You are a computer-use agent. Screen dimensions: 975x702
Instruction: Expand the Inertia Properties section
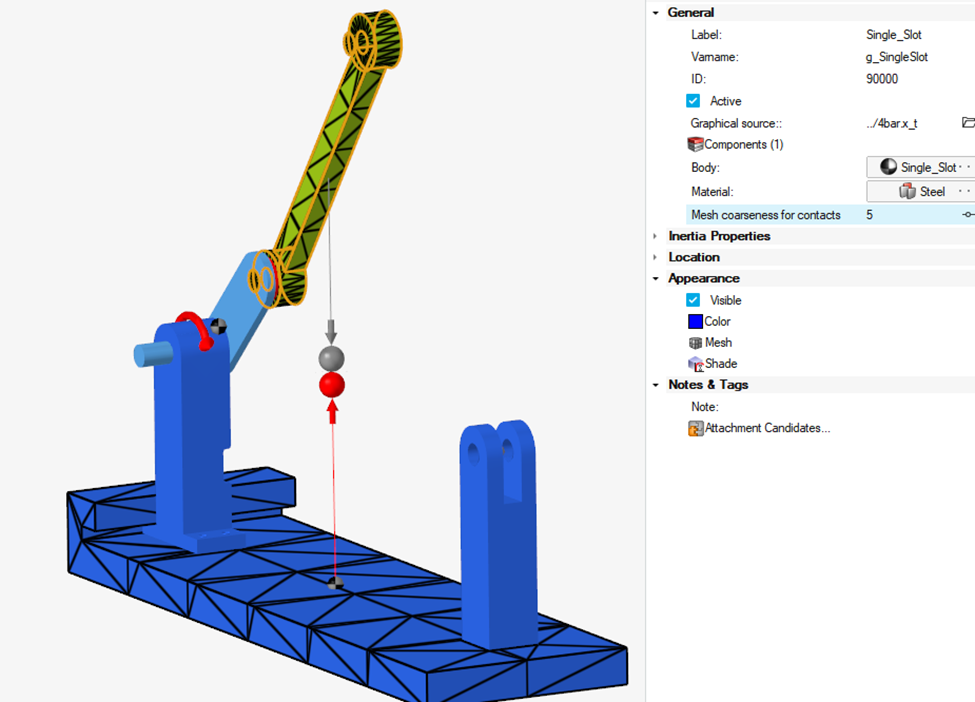click(655, 236)
